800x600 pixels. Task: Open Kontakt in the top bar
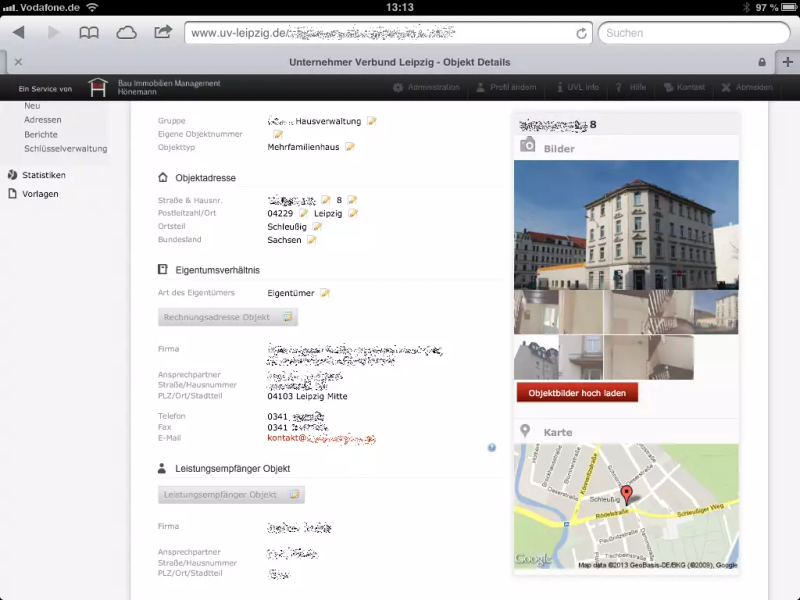[x=684, y=87]
